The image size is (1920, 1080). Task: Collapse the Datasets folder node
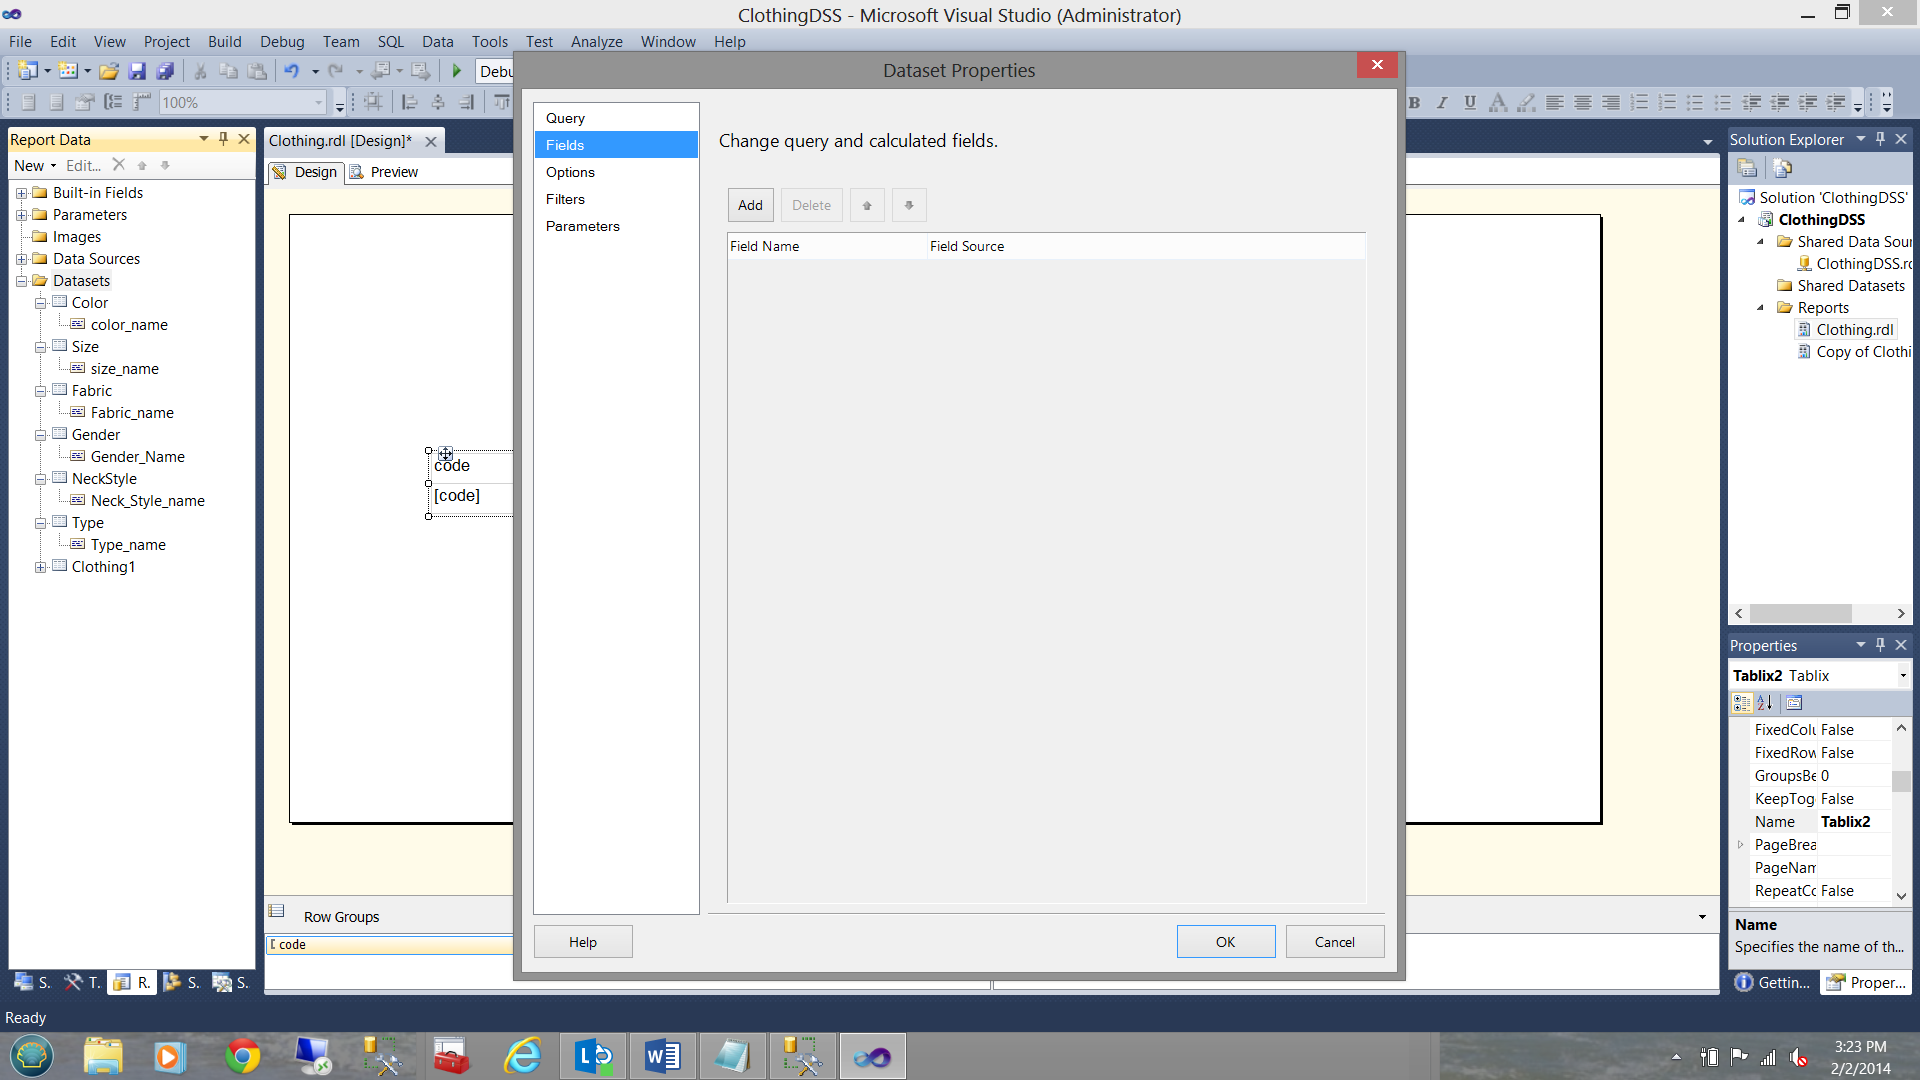[x=21, y=281]
